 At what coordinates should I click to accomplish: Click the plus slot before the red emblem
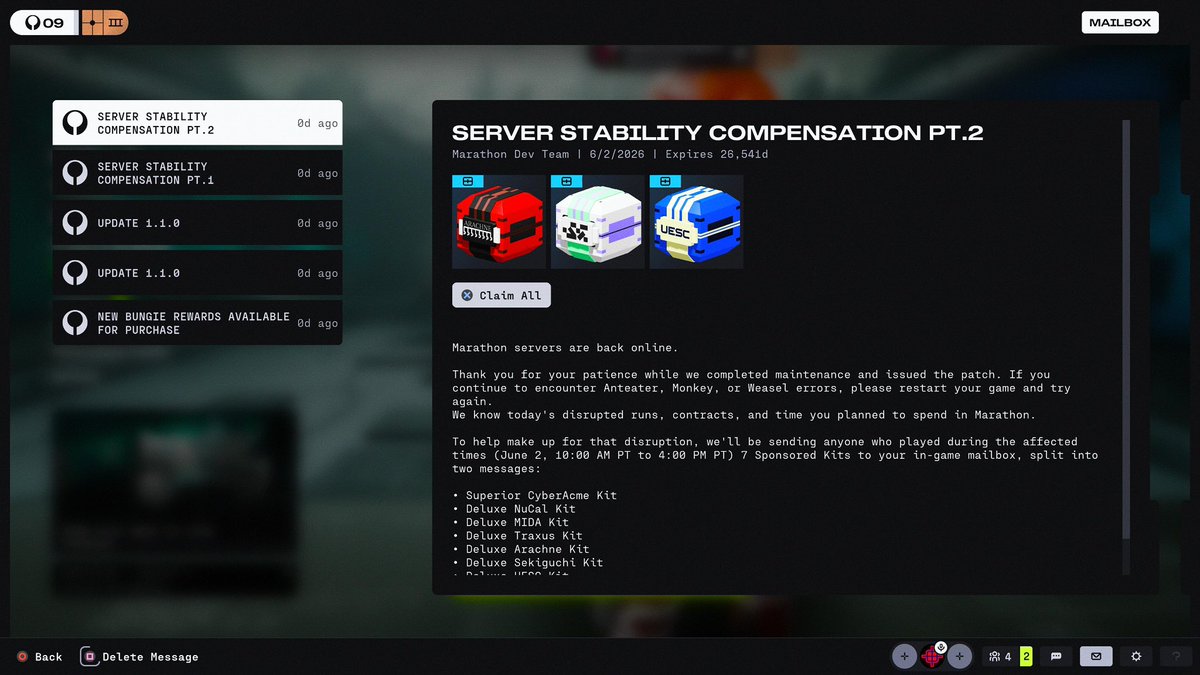(904, 656)
